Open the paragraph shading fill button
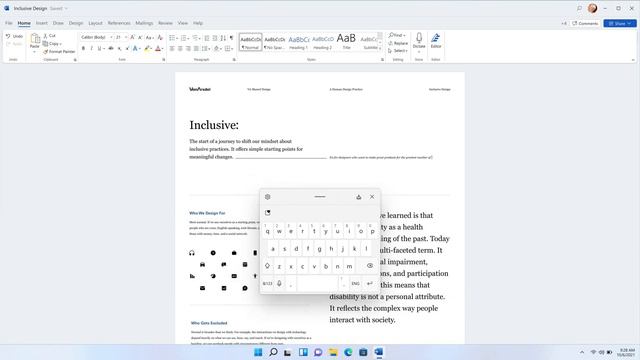Image resolution: width=640 pixels, height=360 pixels. 216,49
